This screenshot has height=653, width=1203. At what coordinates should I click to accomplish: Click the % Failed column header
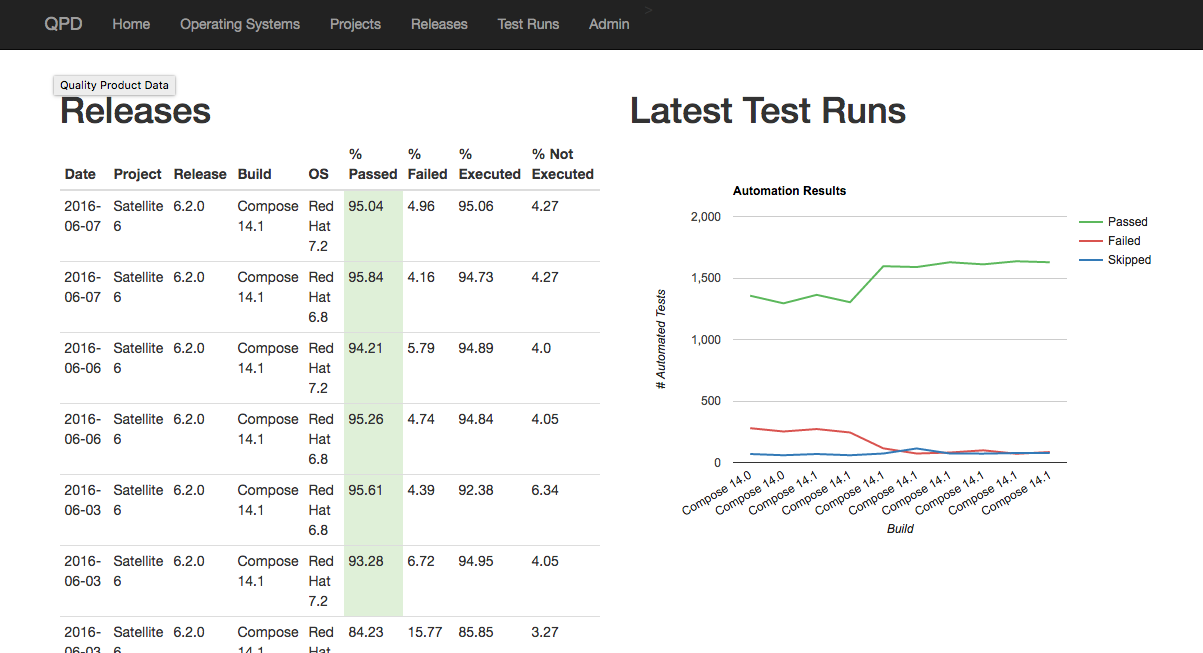[x=427, y=164]
